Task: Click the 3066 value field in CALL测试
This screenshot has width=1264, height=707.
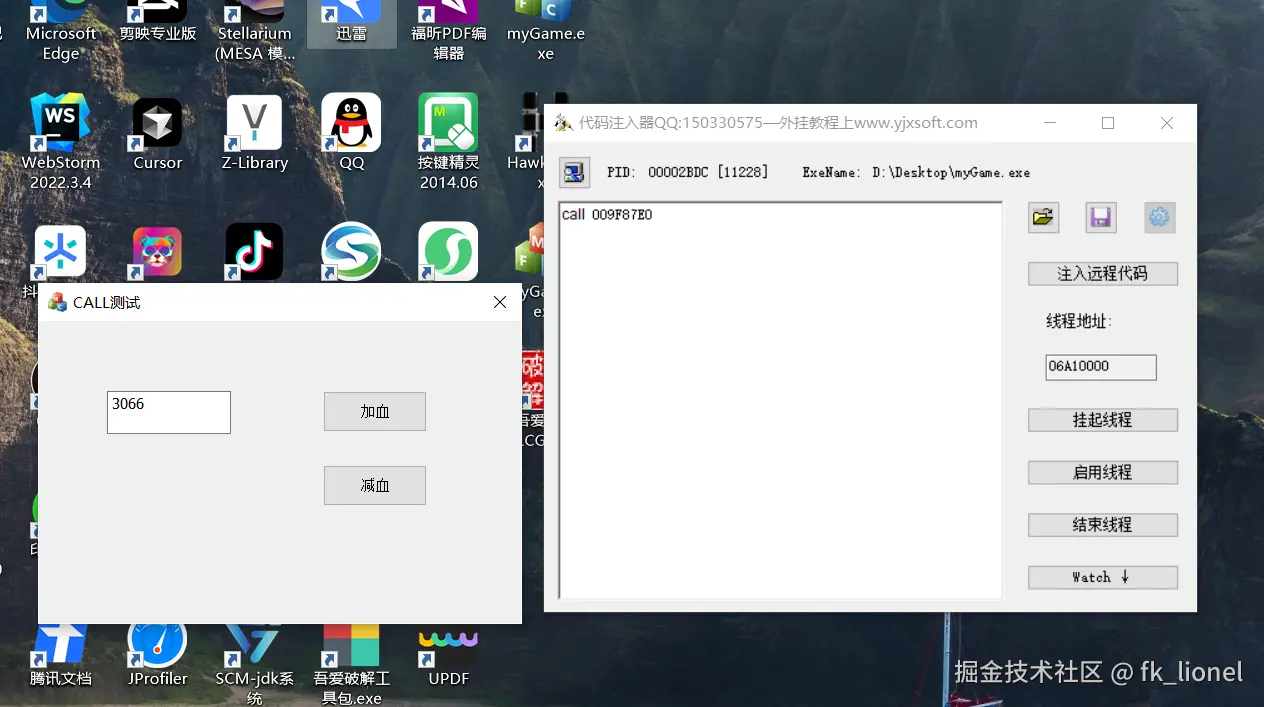Action: [x=169, y=412]
